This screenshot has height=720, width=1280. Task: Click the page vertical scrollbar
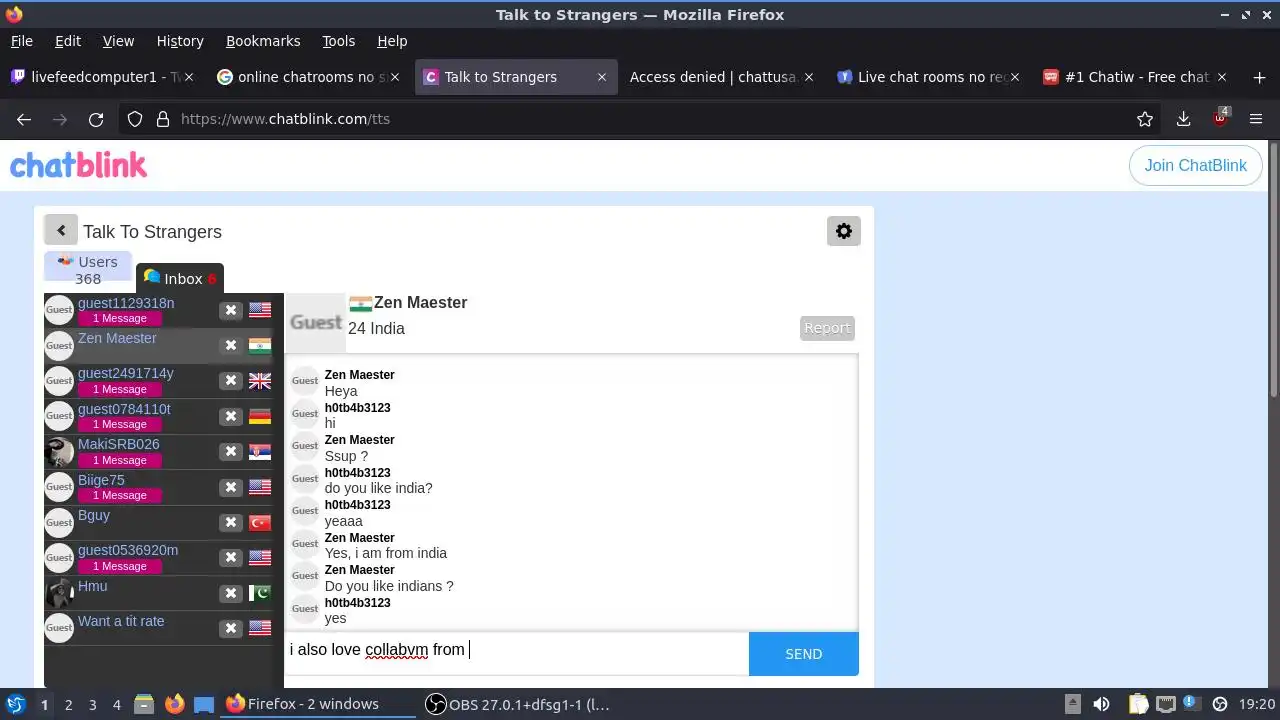pos(1273,270)
